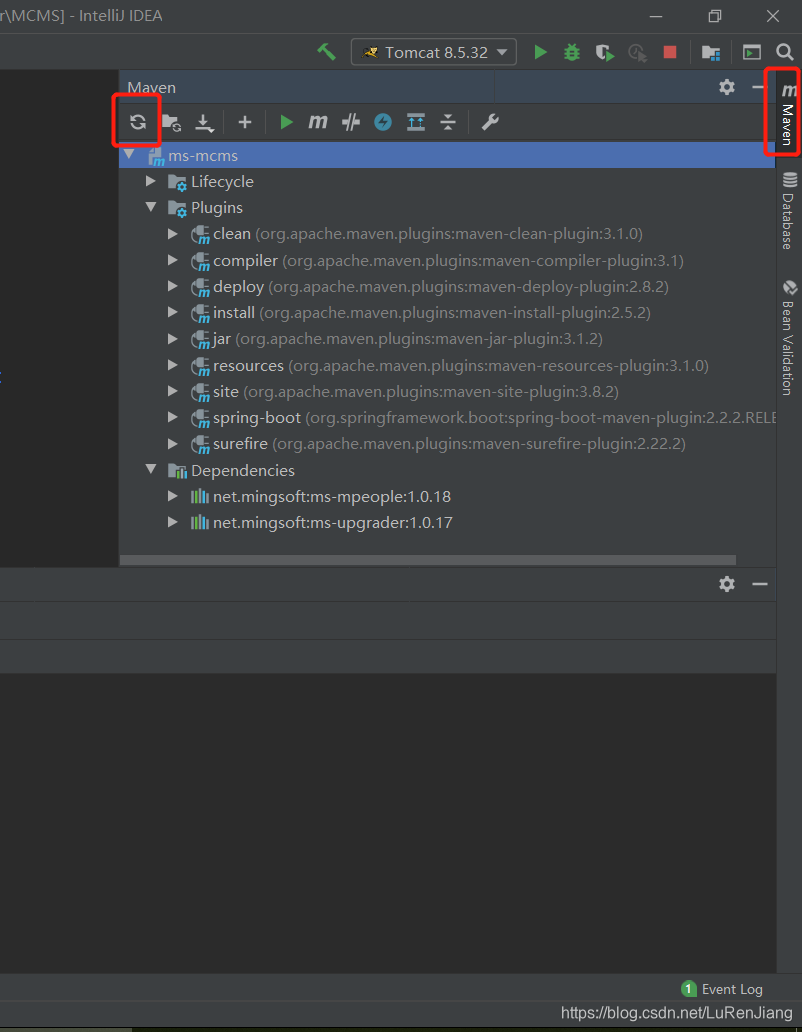Viewport: 802px width, 1032px height.
Task: Open Maven panel gear options
Action: (727, 87)
